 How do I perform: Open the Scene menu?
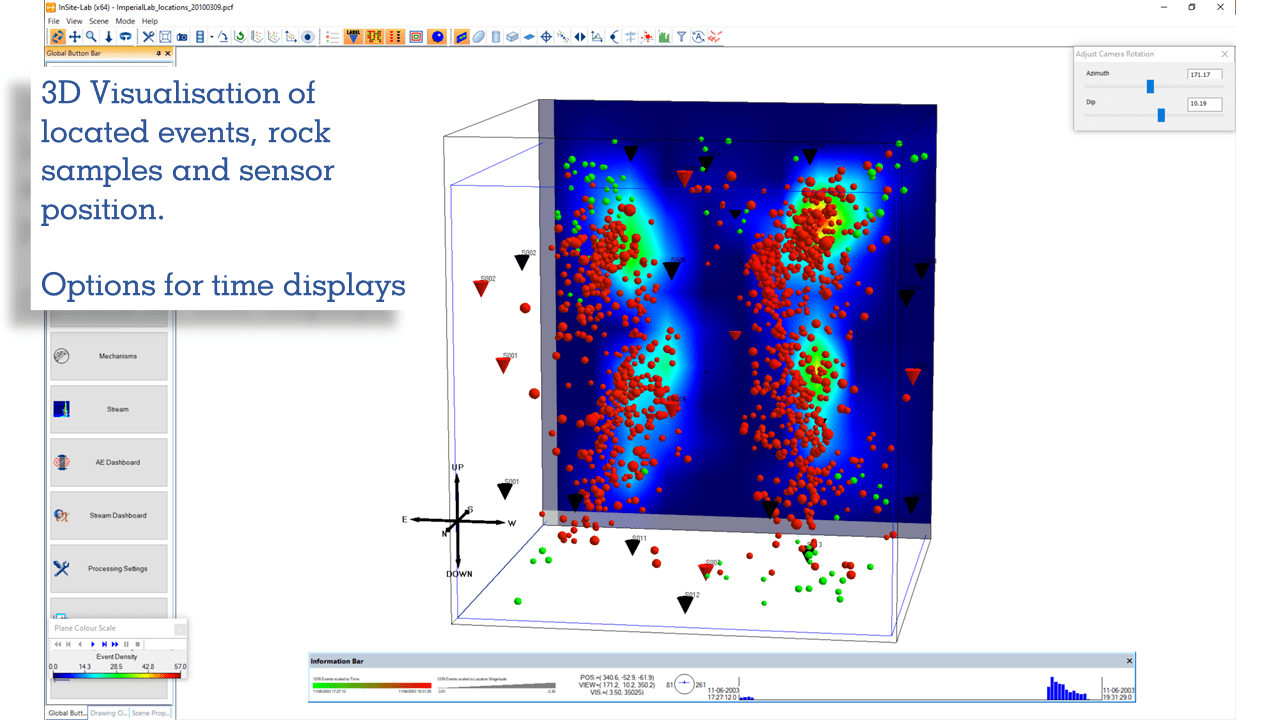[x=99, y=21]
